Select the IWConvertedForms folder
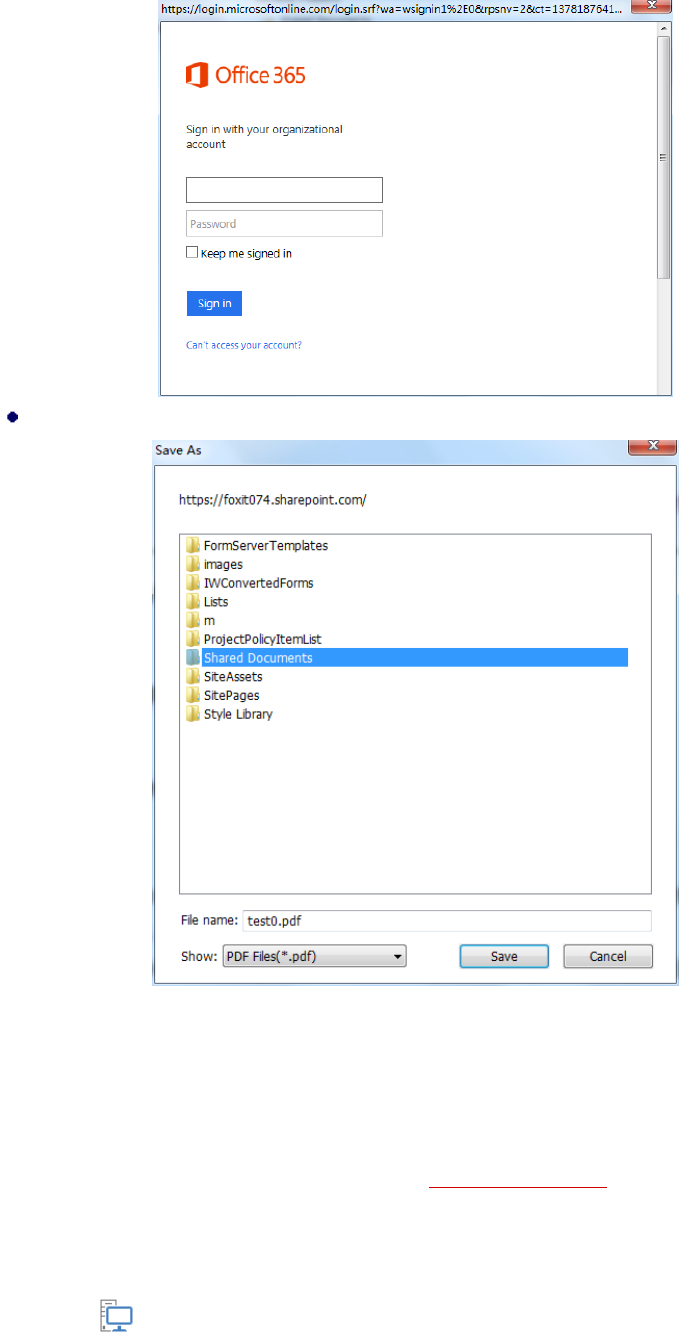679x1335 pixels. coord(258,583)
